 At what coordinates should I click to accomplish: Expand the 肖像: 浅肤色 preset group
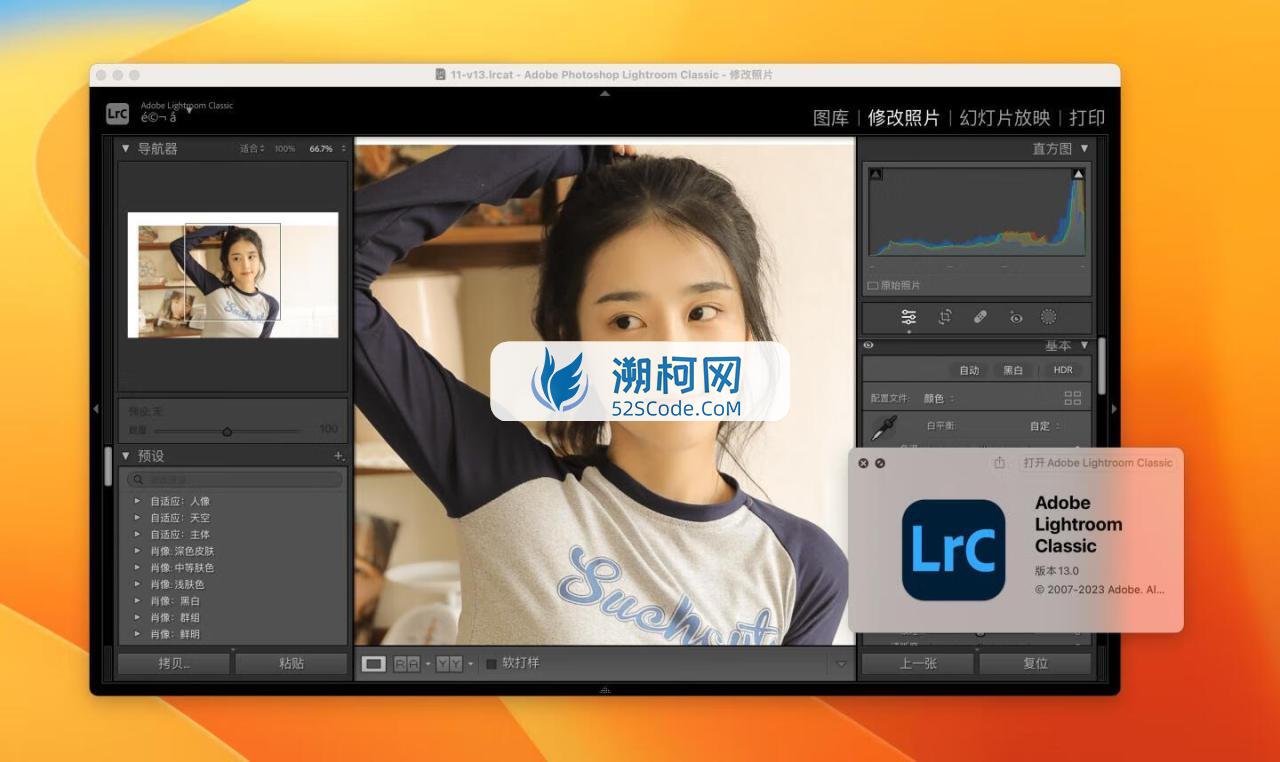click(x=138, y=584)
